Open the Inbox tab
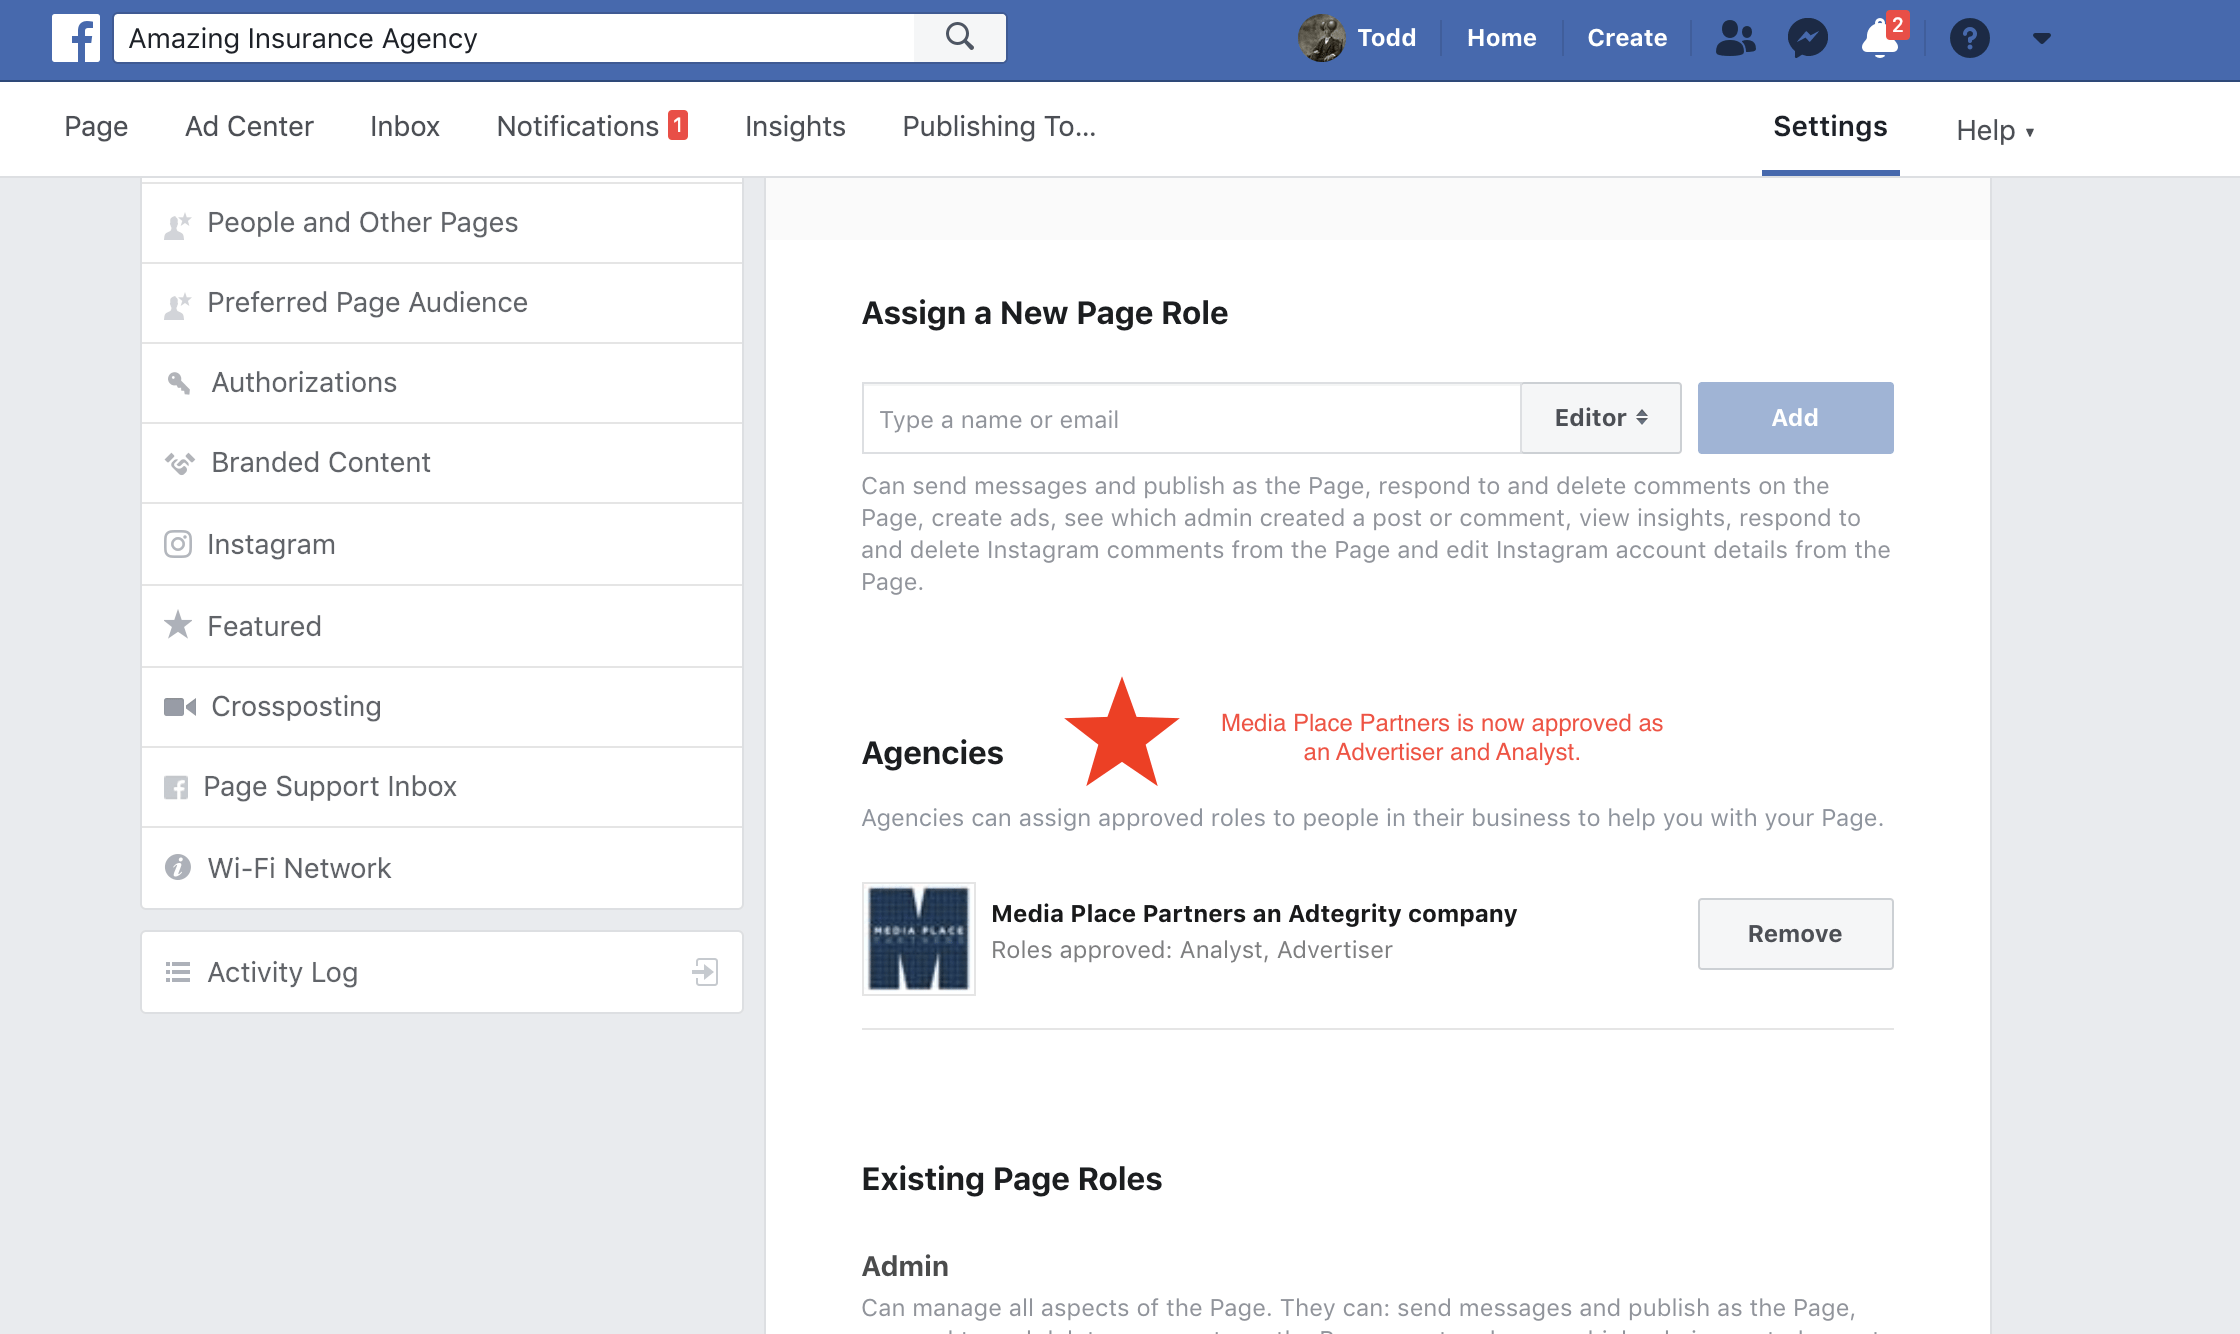2240x1334 pixels. click(405, 127)
